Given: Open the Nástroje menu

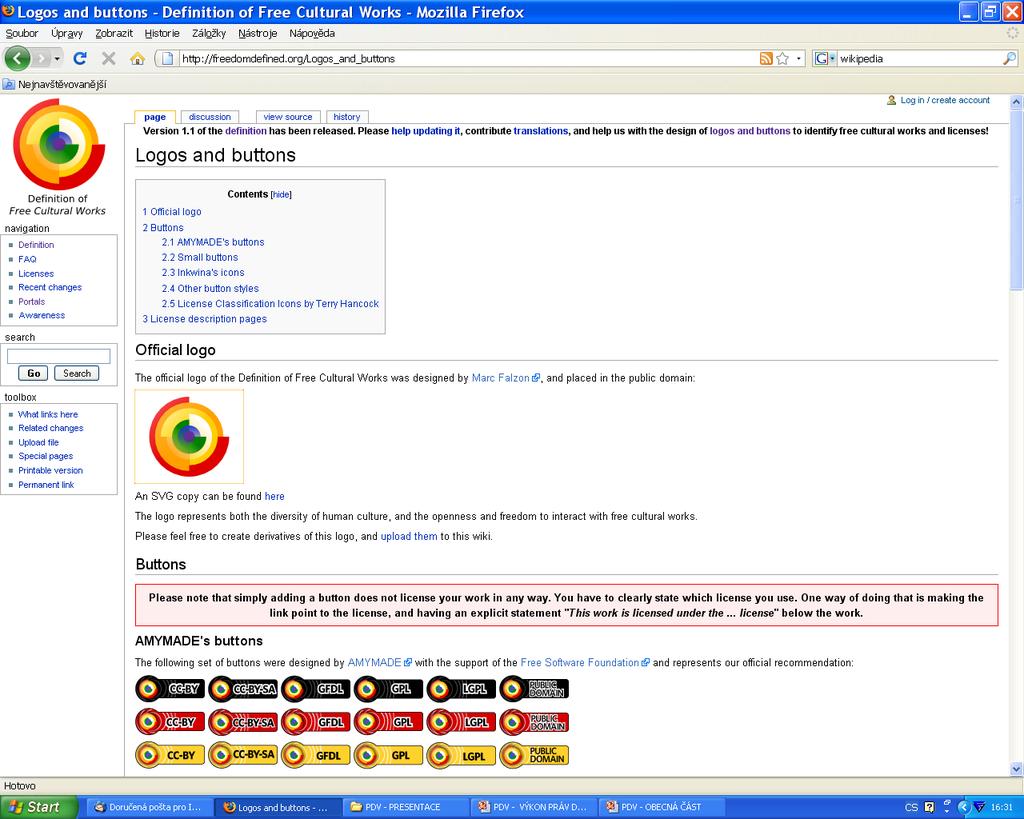Looking at the screenshot, I should [257, 33].
